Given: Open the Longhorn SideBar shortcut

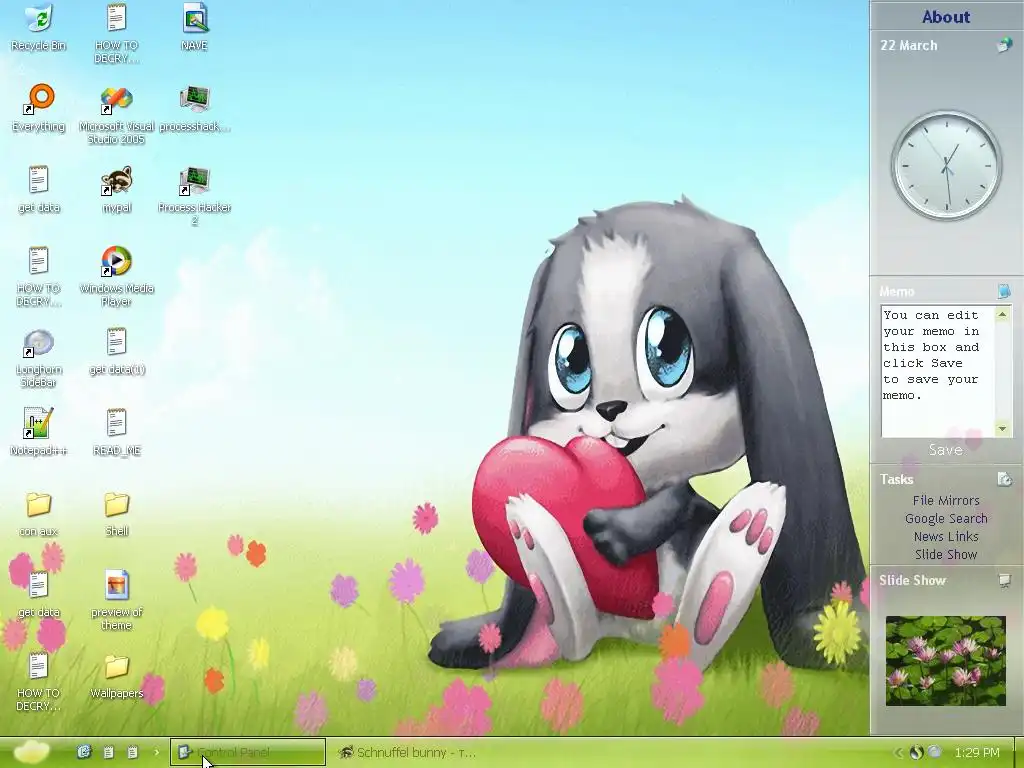Looking at the screenshot, I should [x=39, y=358].
